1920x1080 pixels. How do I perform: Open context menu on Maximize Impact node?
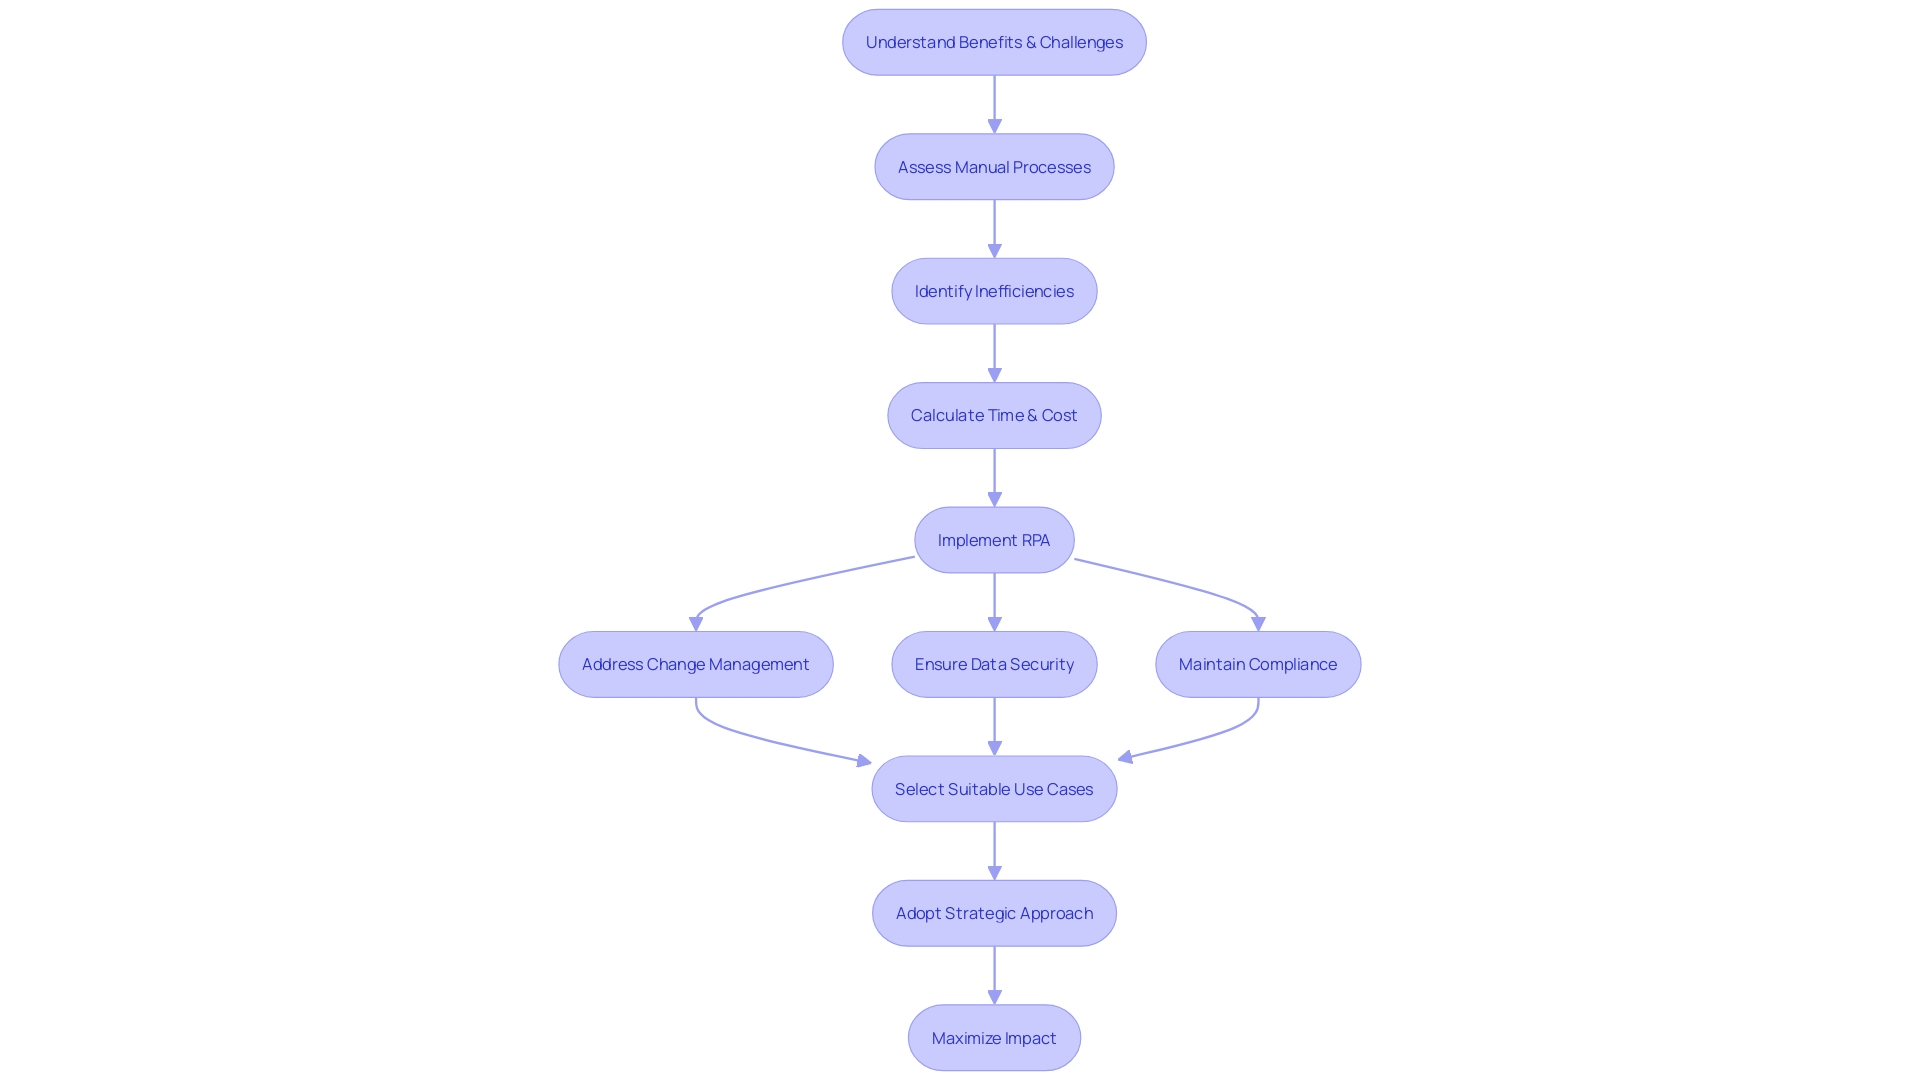tap(994, 1036)
